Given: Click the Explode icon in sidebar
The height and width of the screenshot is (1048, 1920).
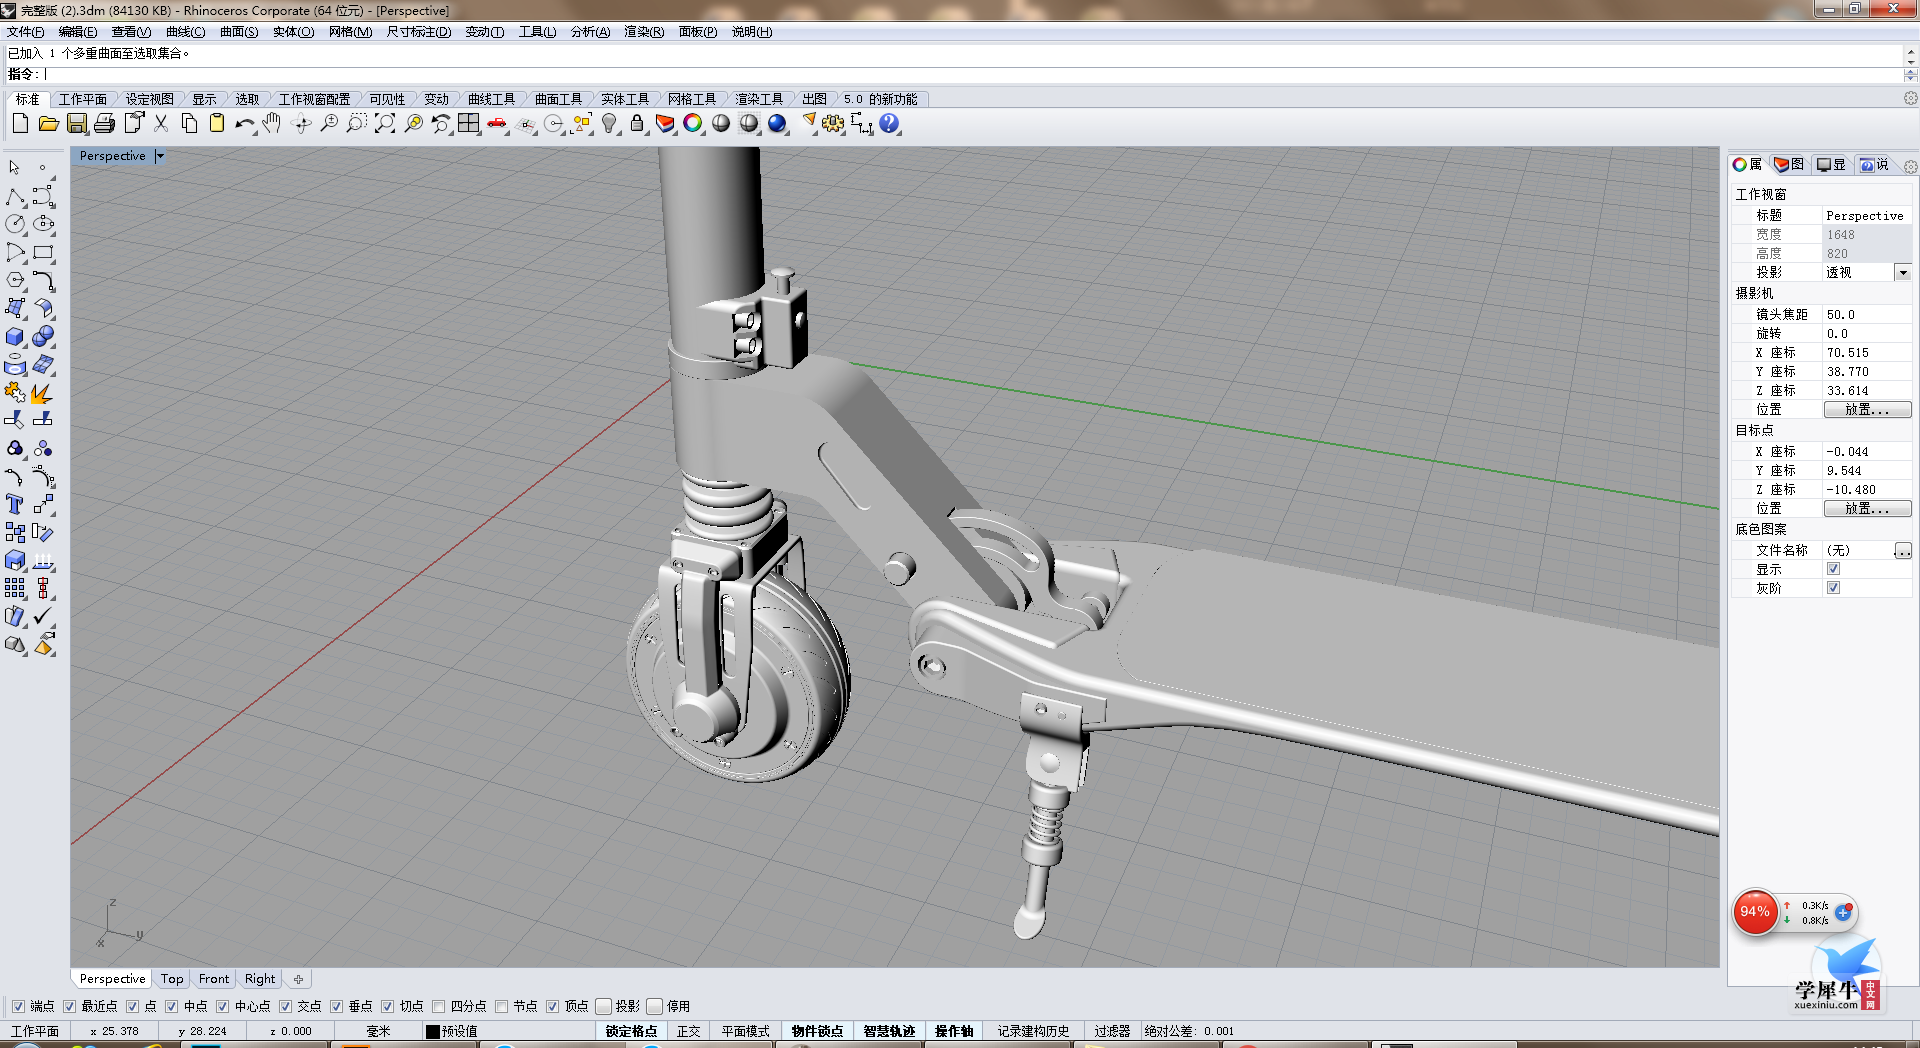Looking at the screenshot, I should coord(43,393).
